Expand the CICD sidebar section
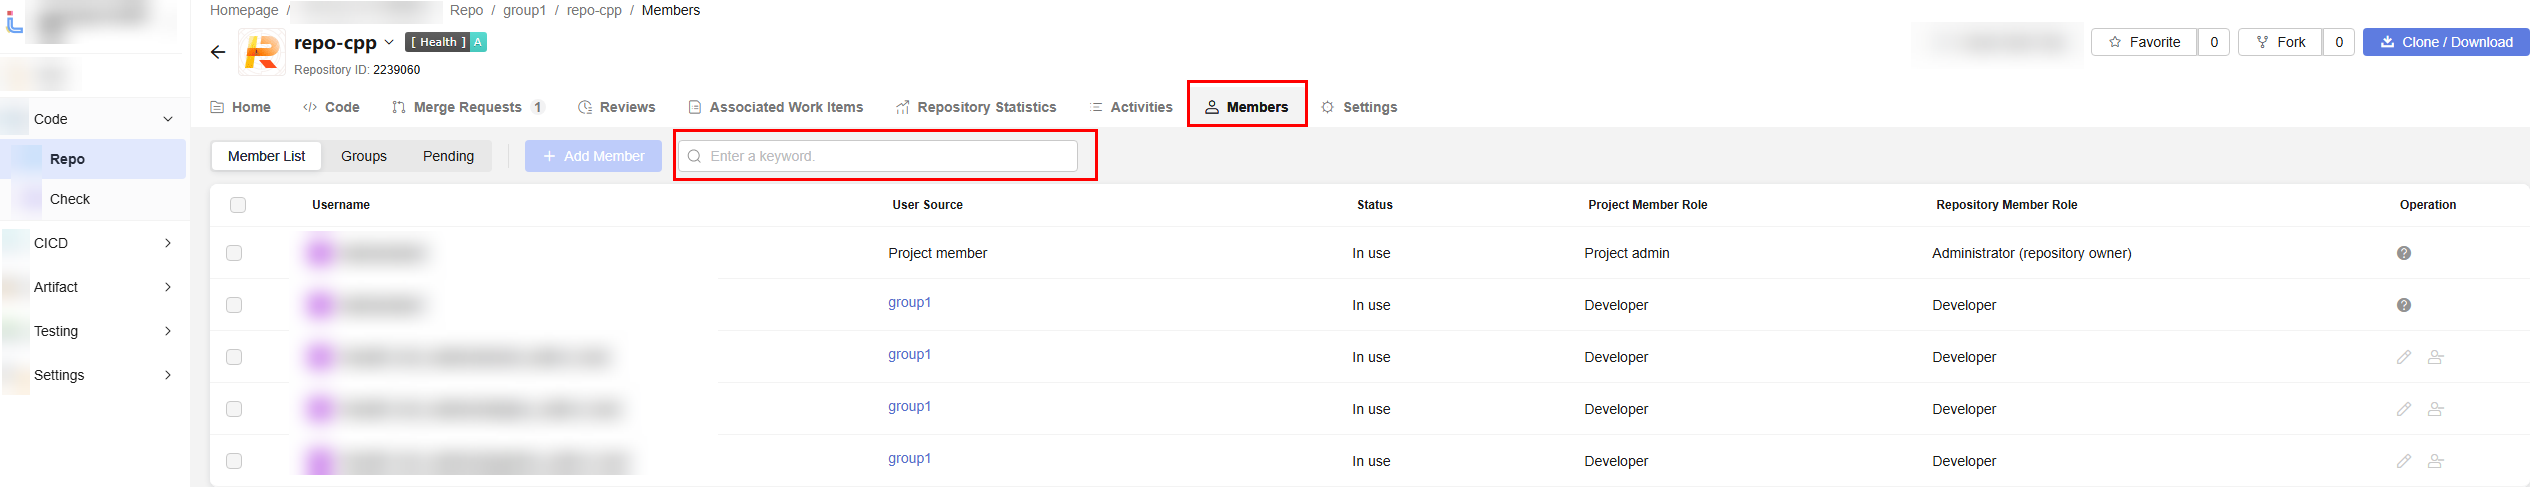Viewport: 2530px width, 487px height. pos(168,243)
